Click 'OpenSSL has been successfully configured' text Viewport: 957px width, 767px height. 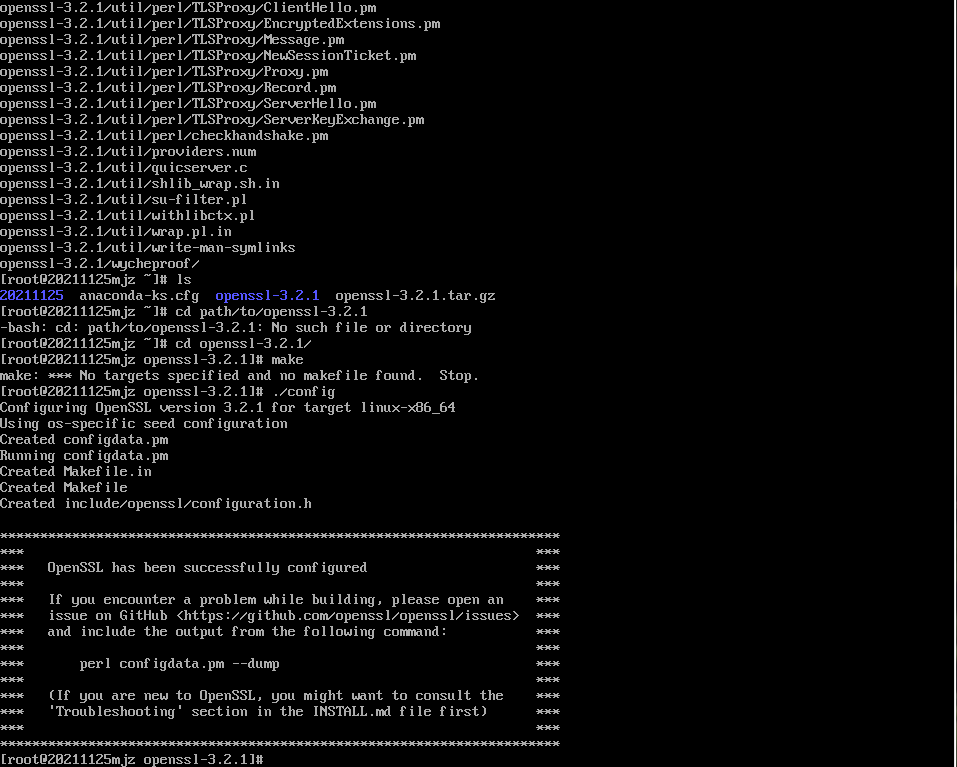(208, 567)
